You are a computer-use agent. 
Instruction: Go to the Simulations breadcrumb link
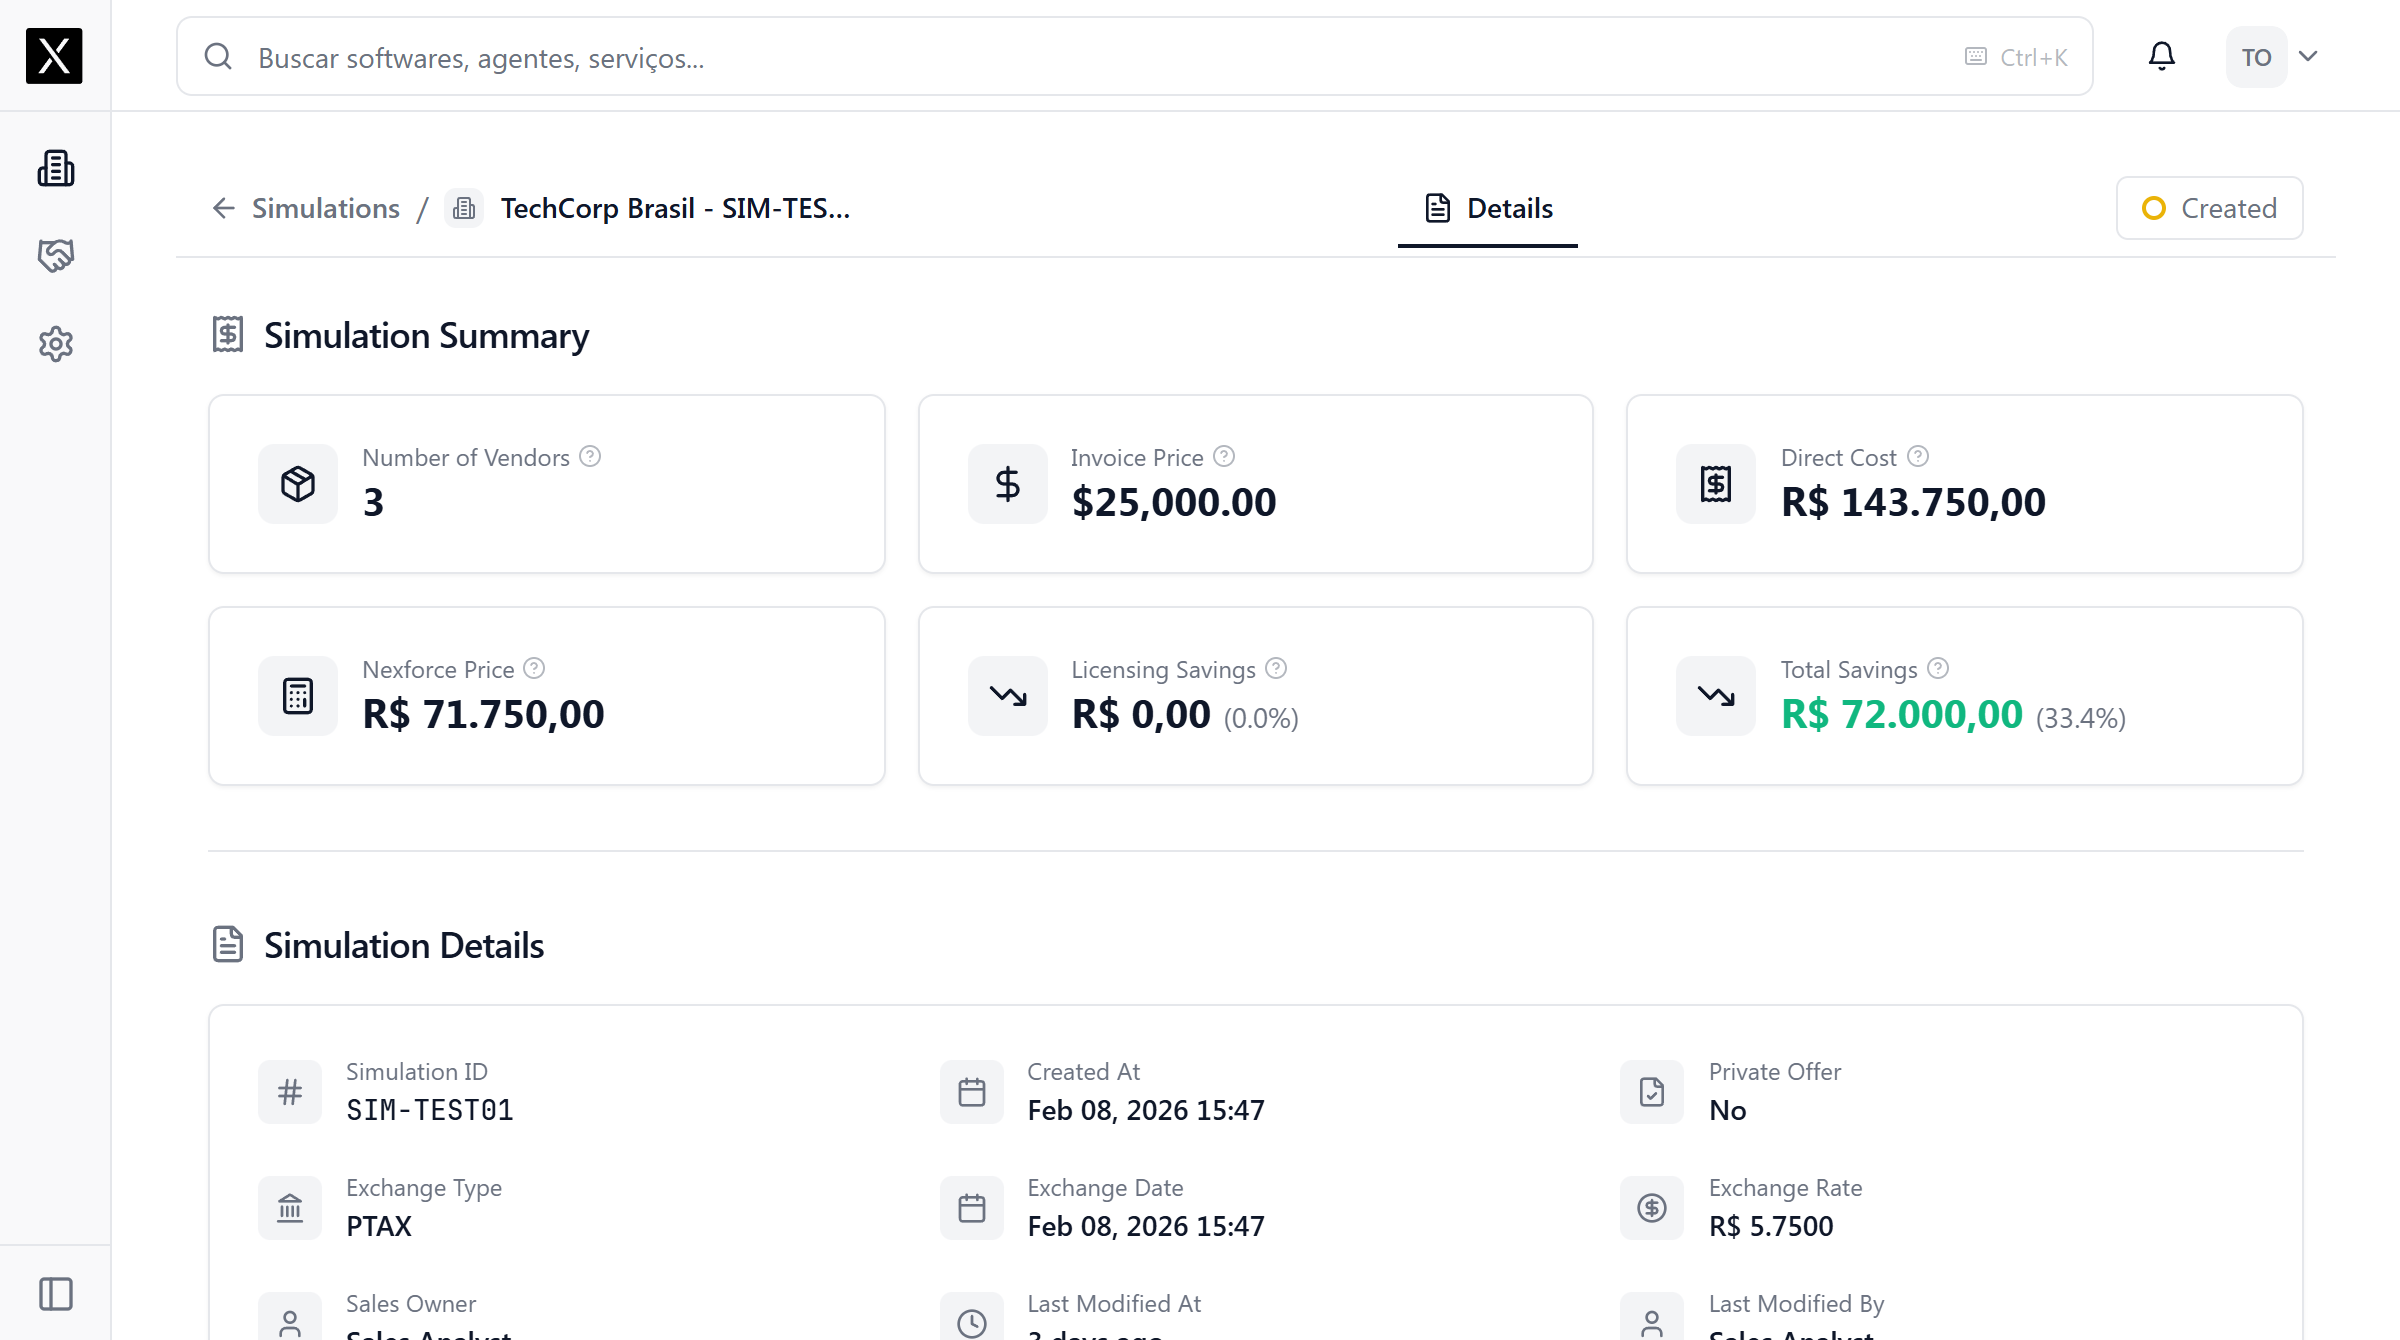pyautogui.click(x=326, y=208)
